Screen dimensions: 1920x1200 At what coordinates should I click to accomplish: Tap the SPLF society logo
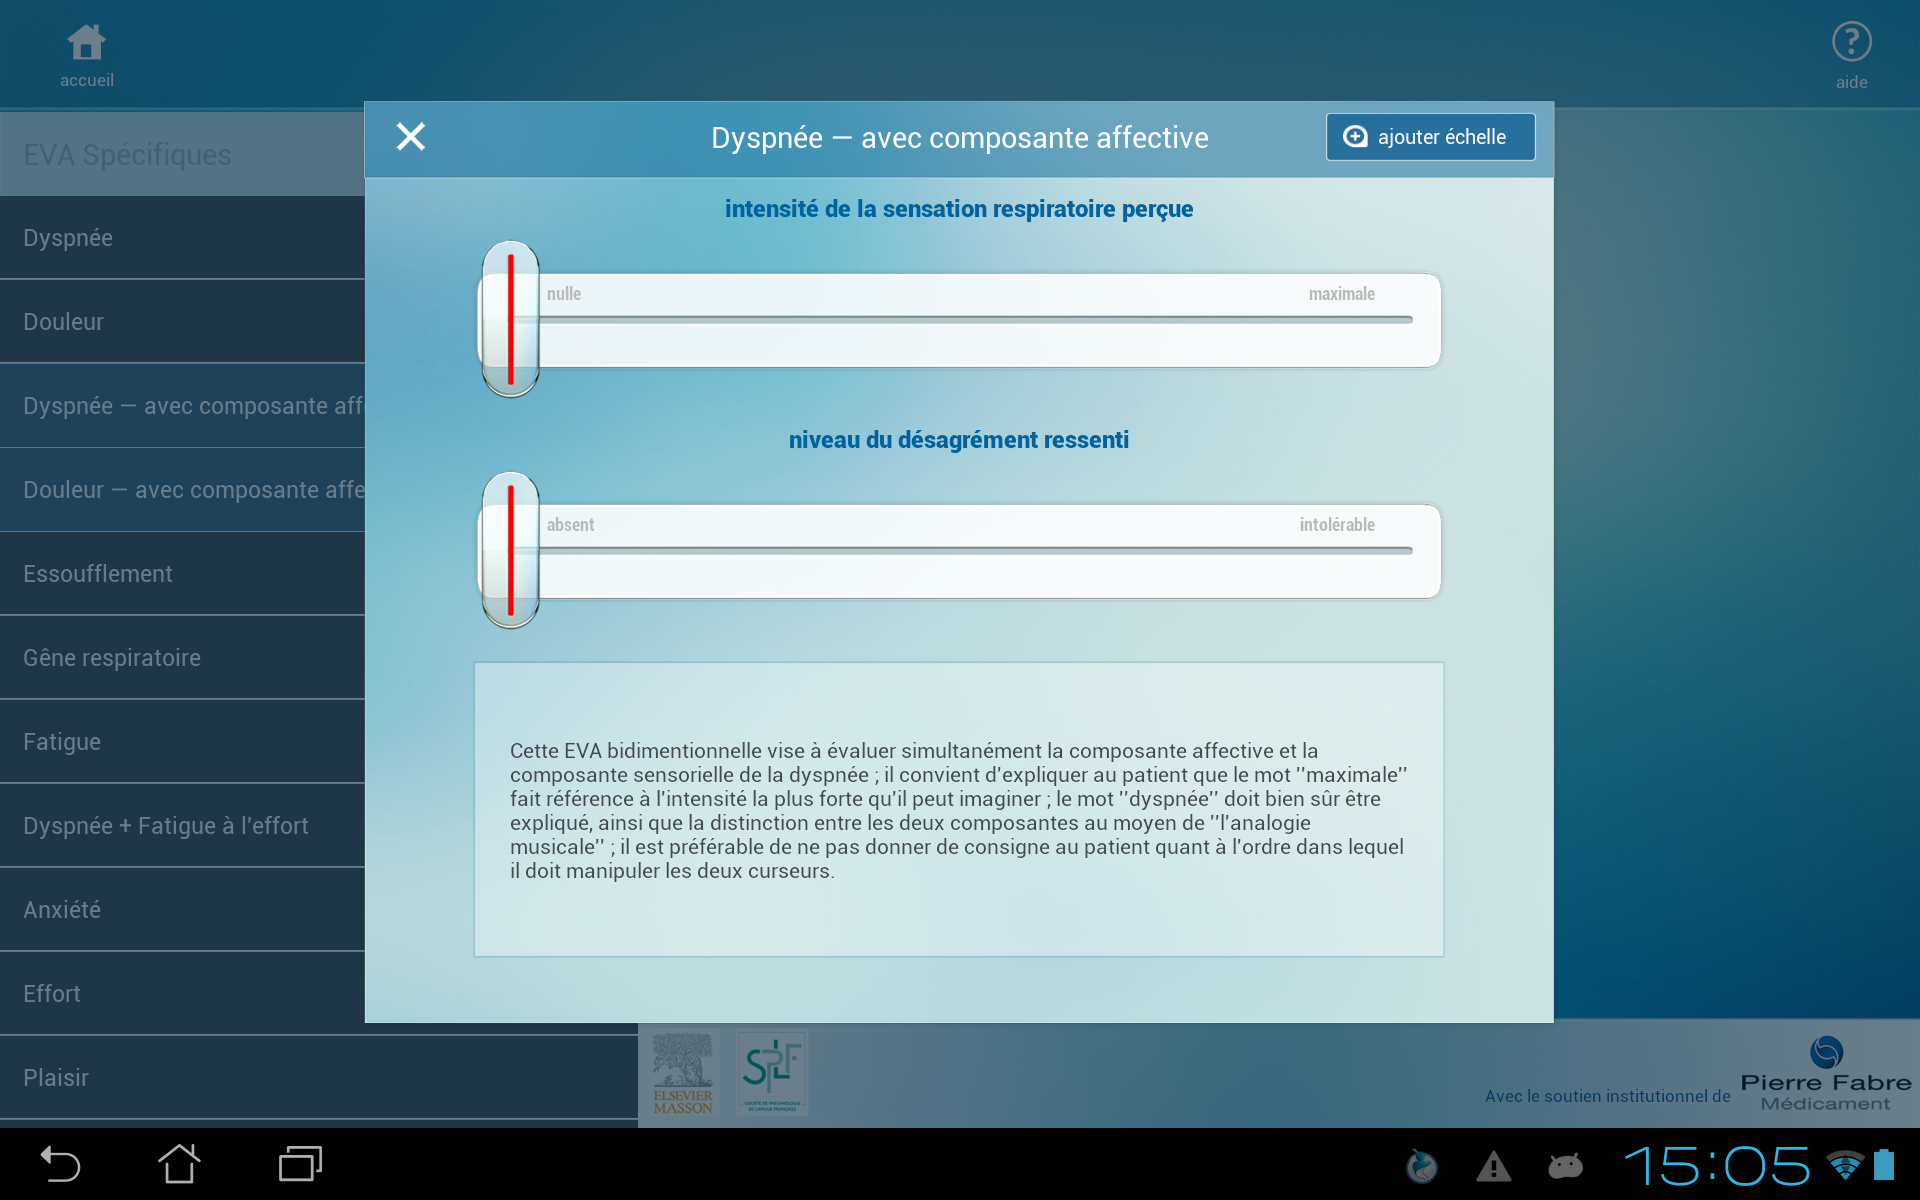[x=772, y=1073]
